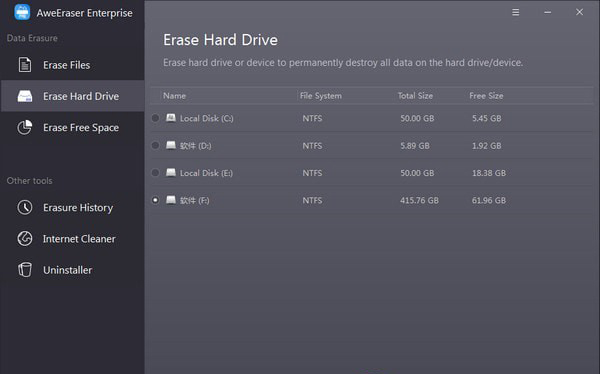Open the hamburger menu in title bar

pyautogui.click(x=516, y=12)
